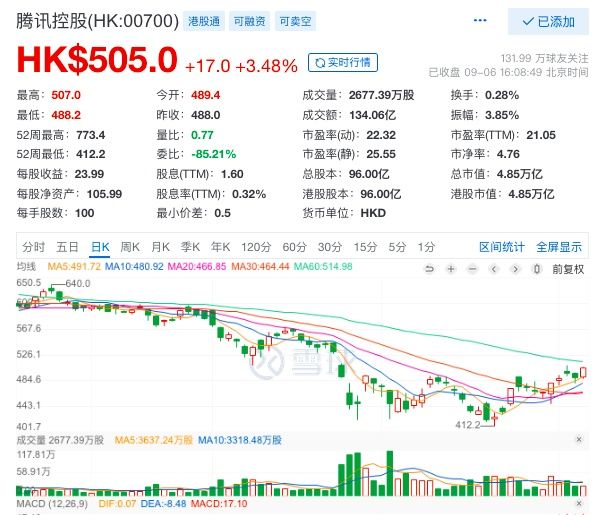The image size is (613, 515).
Task: Click the 640.0 high marker on chart
Action: (x=78, y=284)
